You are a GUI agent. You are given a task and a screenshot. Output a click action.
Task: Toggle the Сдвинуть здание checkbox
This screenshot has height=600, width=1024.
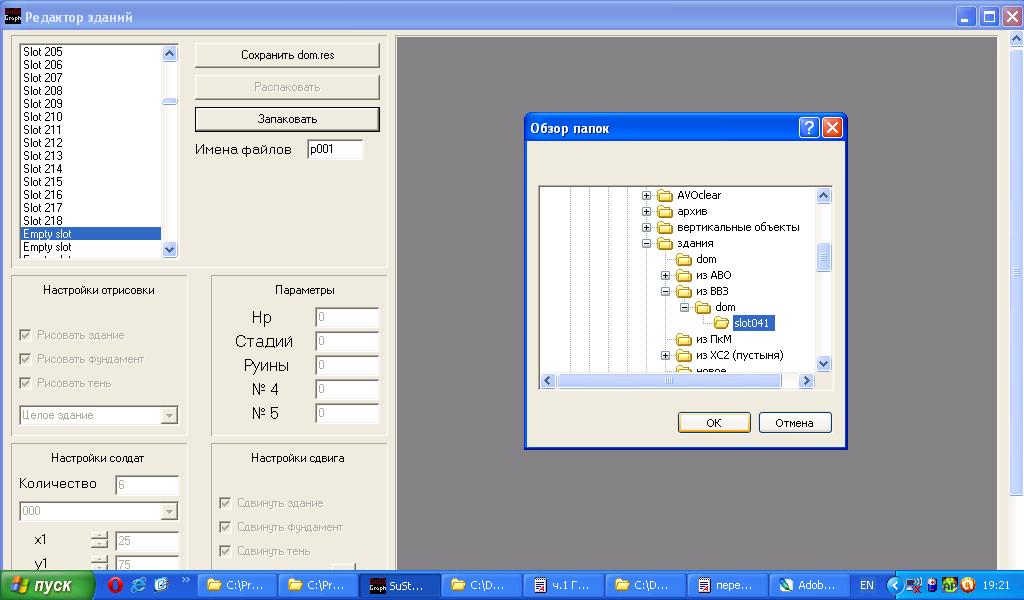pos(225,503)
